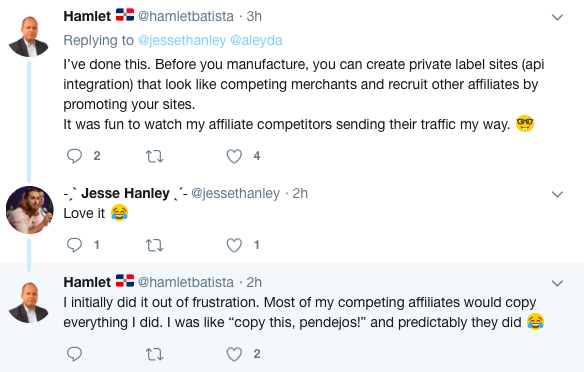Open the @aleyda mention link
584x372 pixels.
[256, 40]
